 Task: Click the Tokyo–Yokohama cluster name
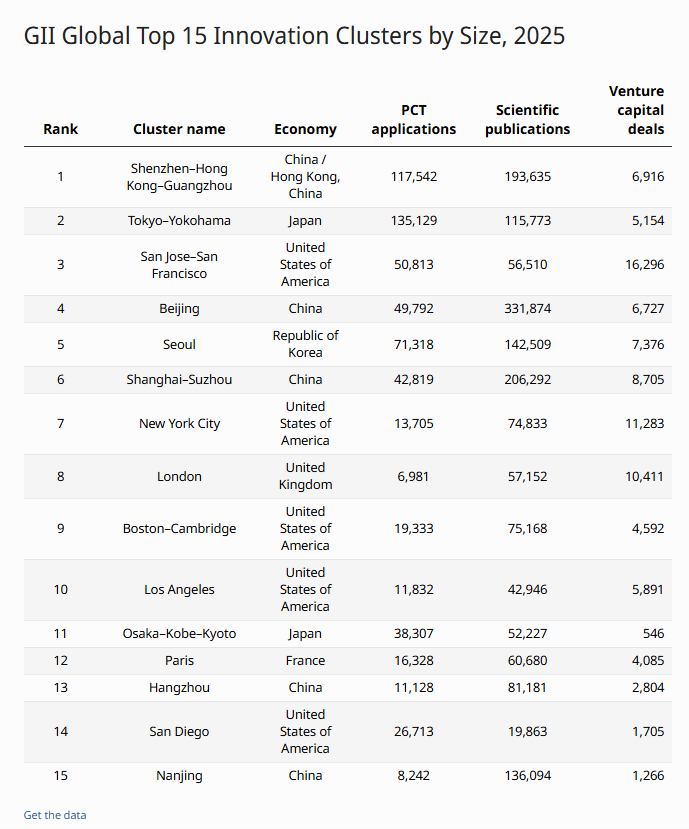click(179, 220)
